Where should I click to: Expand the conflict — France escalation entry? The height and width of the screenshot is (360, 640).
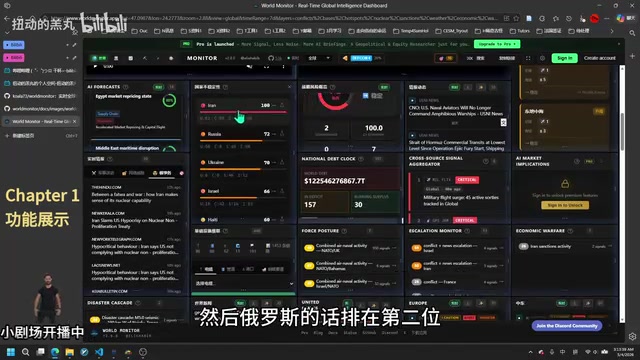click(x=459, y=282)
